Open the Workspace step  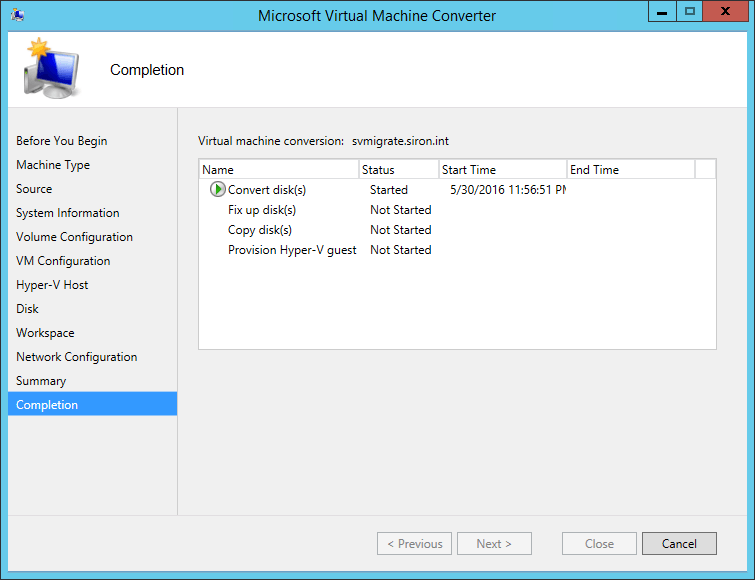pos(45,333)
